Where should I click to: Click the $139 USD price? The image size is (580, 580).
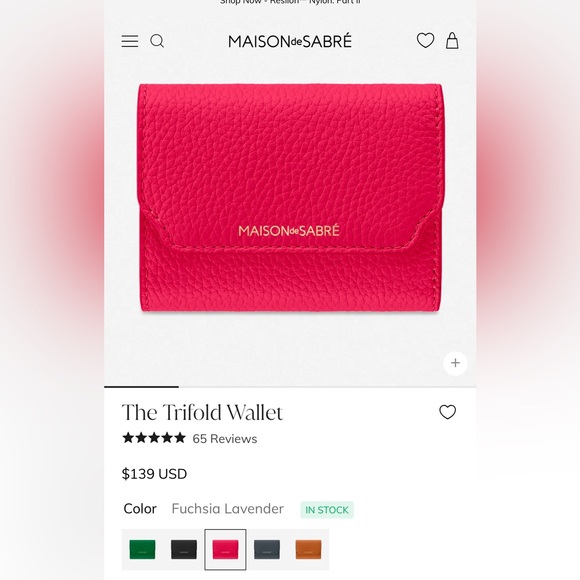tap(154, 474)
